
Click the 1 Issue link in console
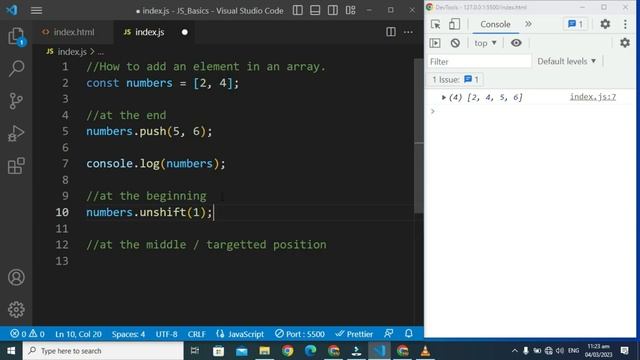click(456, 80)
